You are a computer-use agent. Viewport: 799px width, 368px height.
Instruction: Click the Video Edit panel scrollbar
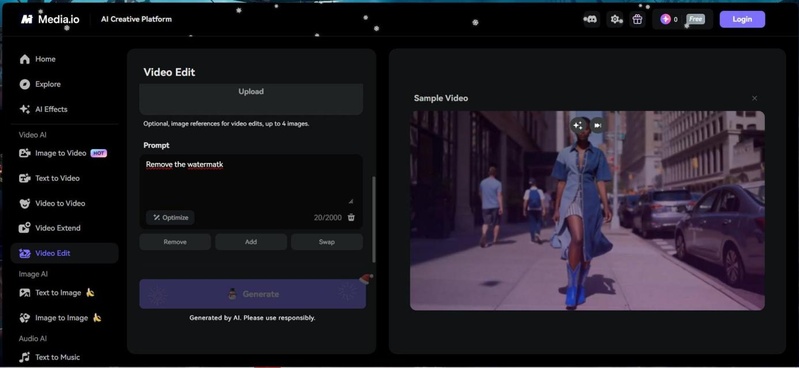click(374, 219)
